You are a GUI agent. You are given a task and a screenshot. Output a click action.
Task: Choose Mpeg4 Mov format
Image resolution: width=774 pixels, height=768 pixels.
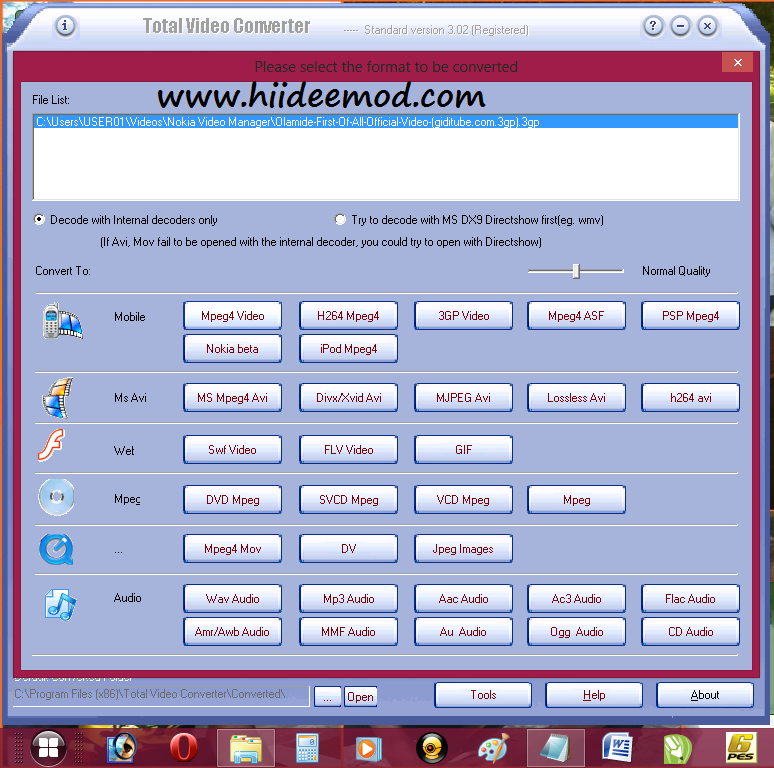232,549
